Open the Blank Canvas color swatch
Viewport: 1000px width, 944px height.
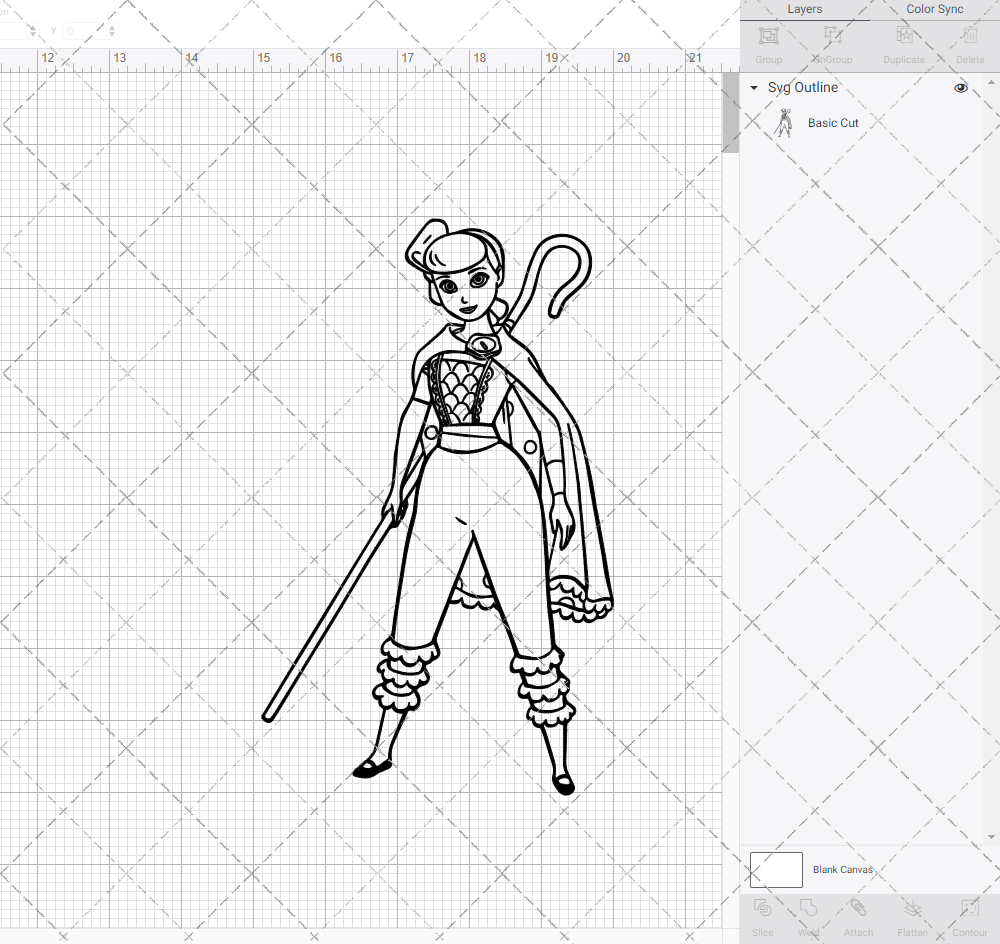pos(776,869)
